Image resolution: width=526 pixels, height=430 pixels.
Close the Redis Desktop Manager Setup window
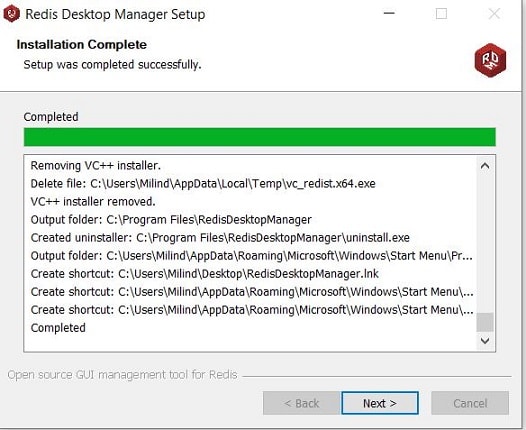(x=494, y=14)
